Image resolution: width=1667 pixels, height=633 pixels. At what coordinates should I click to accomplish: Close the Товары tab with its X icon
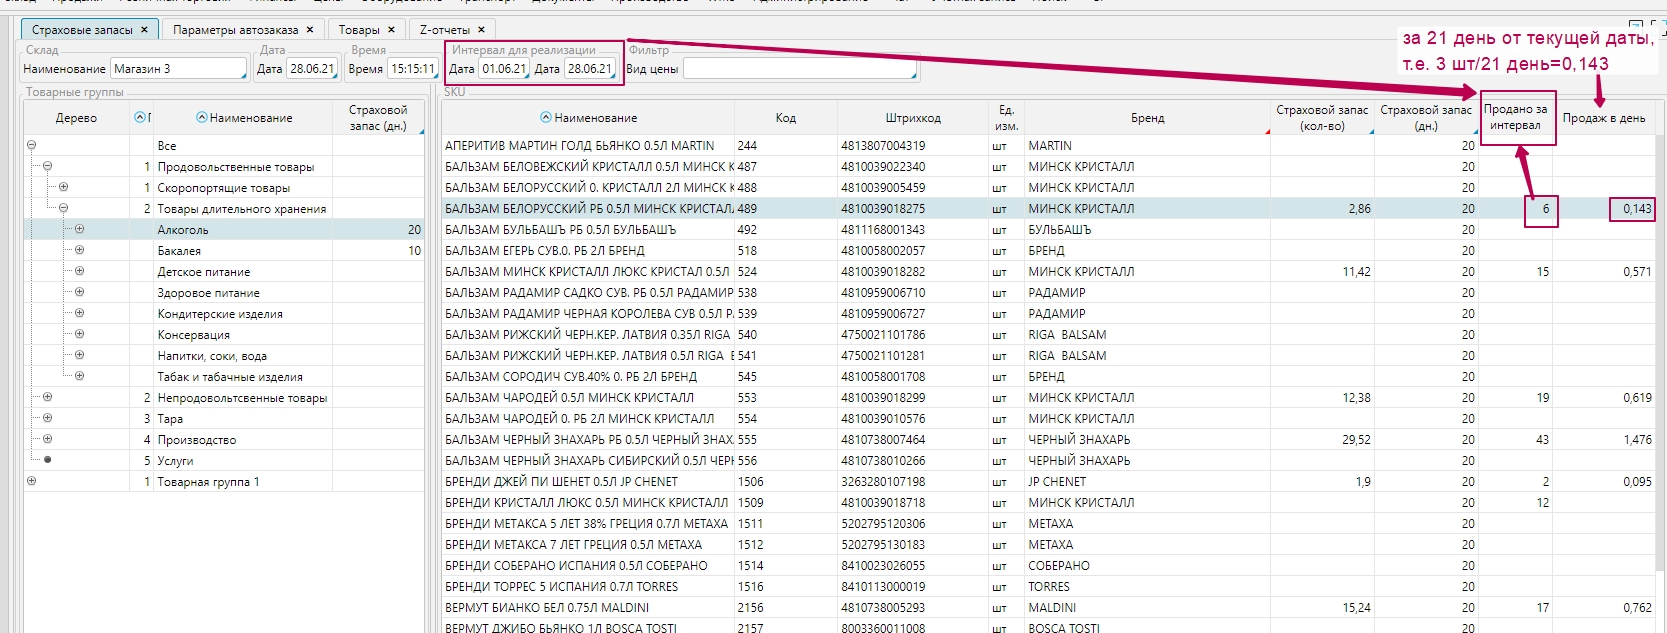pyautogui.click(x=392, y=30)
